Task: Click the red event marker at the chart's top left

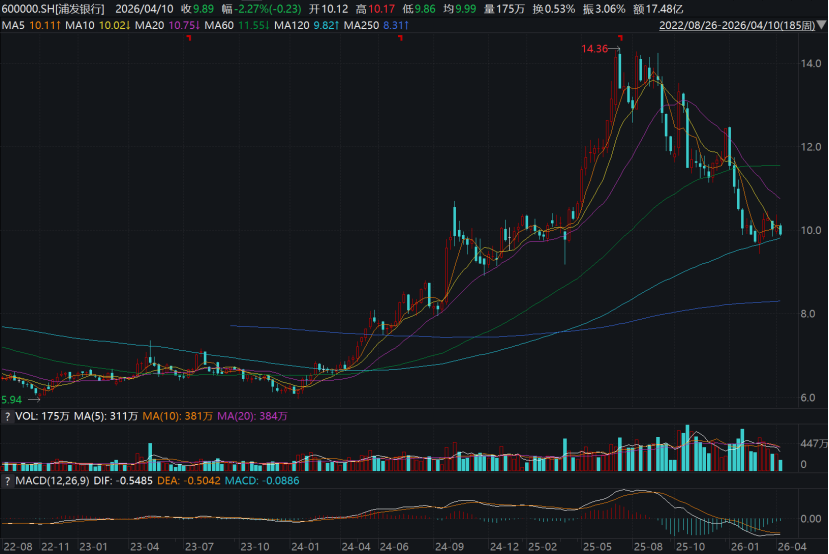Action: [x=188, y=38]
